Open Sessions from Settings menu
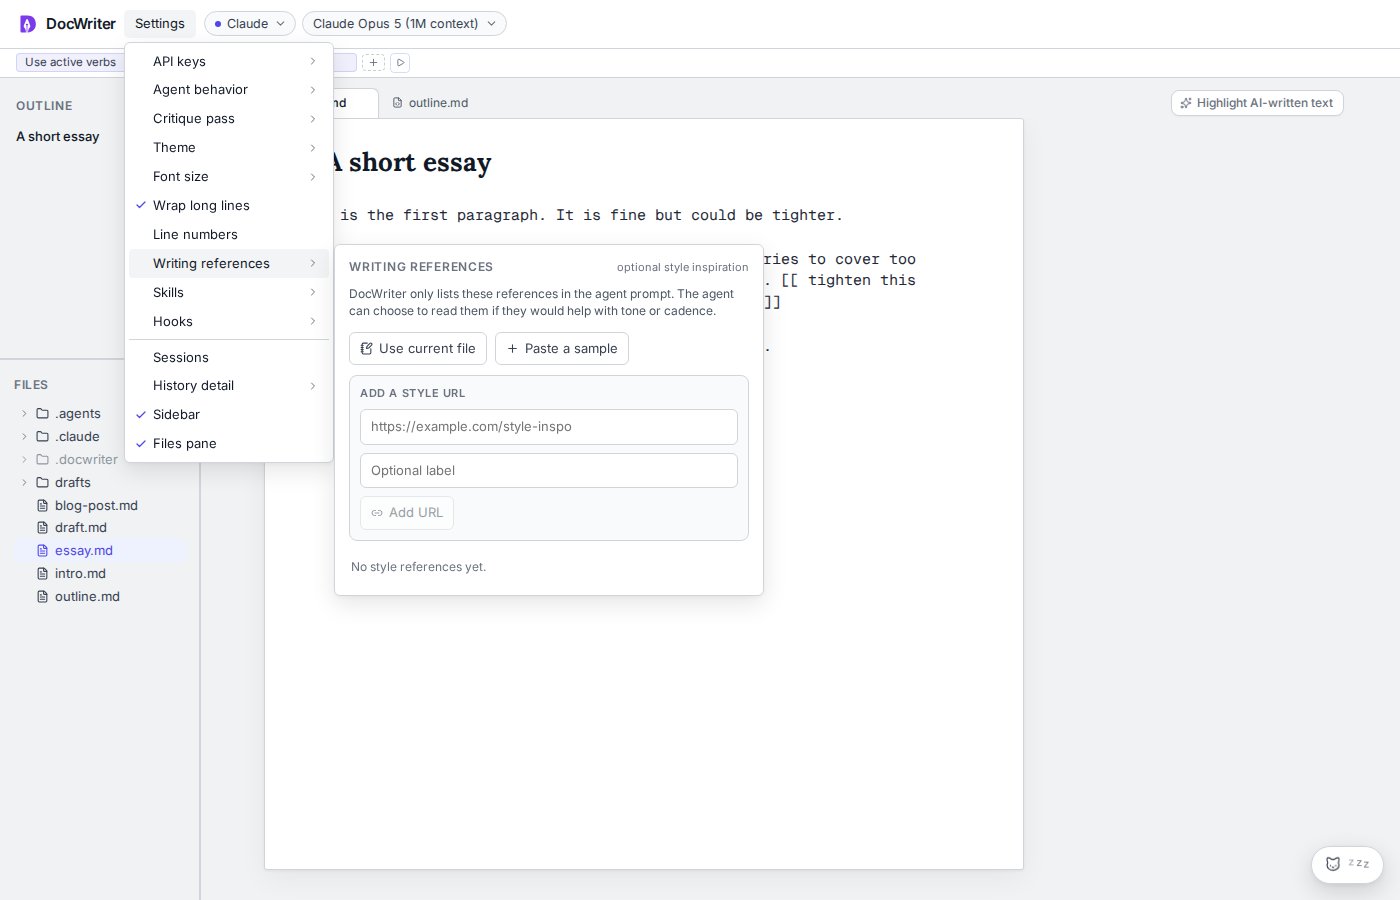This screenshot has height=900, width=1400. (229, 358)
